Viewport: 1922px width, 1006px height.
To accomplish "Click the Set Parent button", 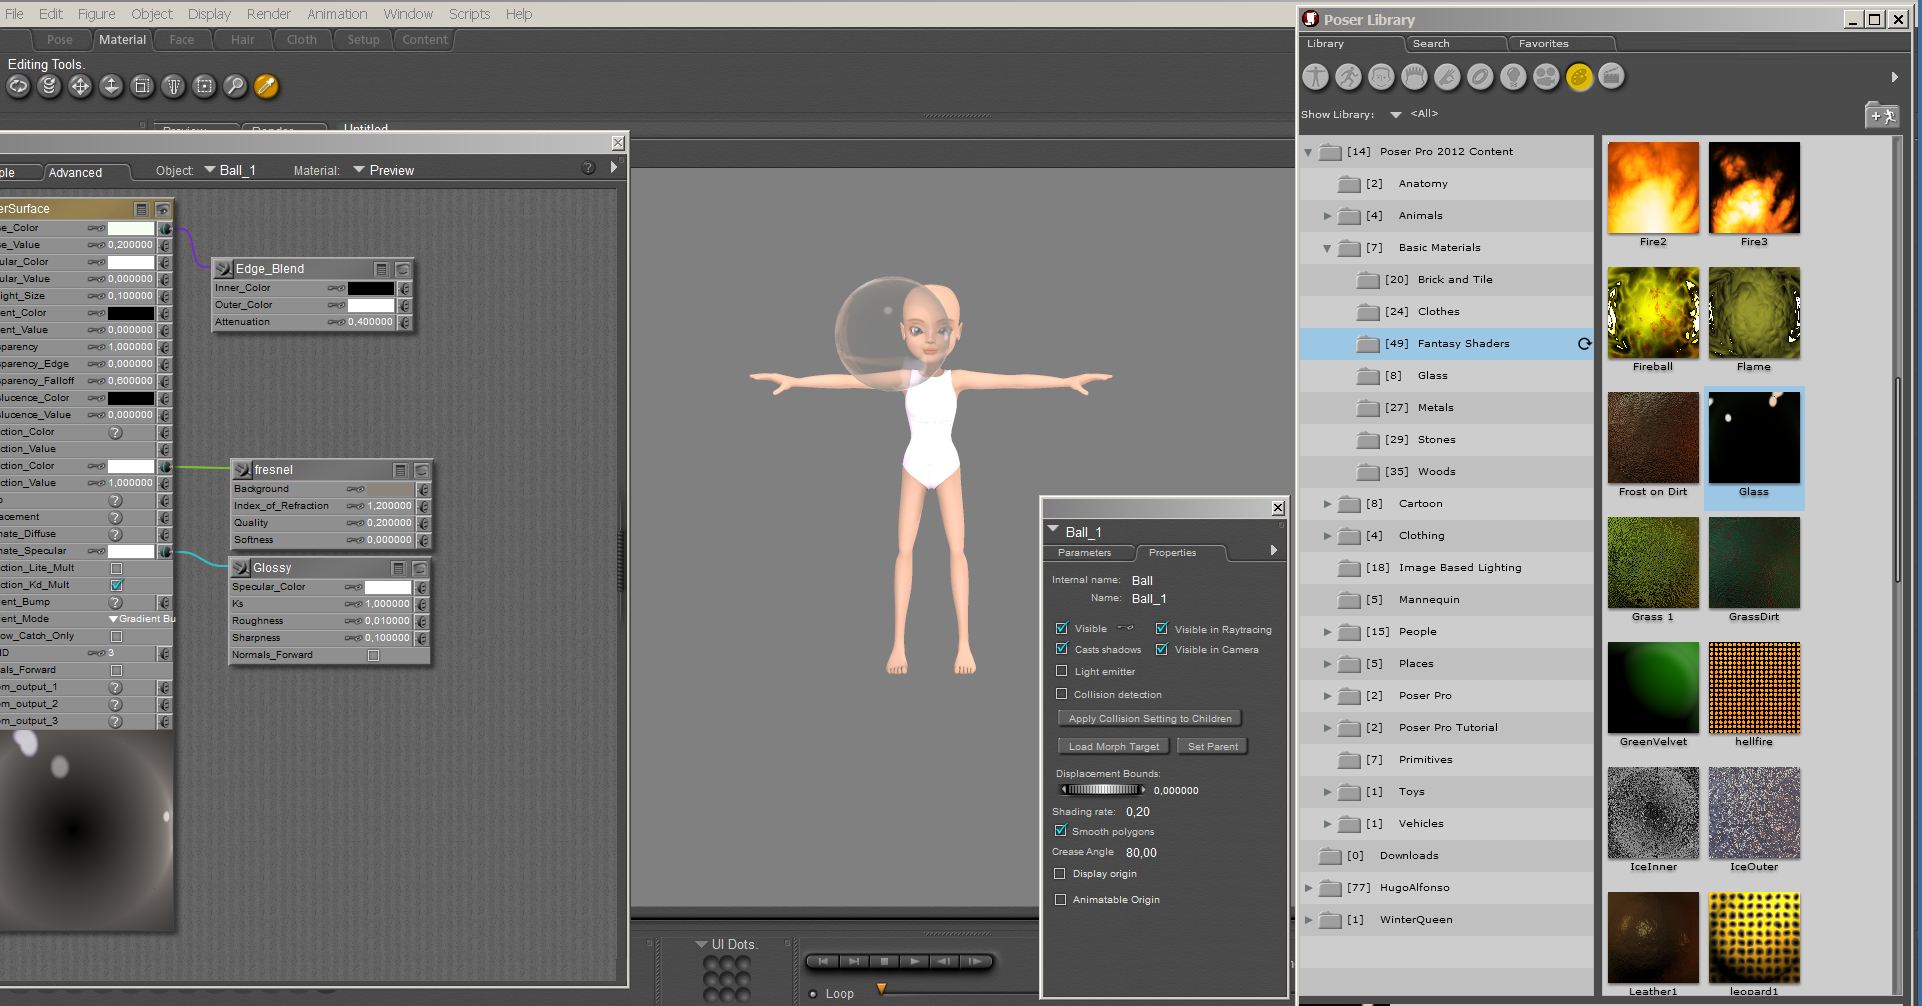I will (1212, 747).
